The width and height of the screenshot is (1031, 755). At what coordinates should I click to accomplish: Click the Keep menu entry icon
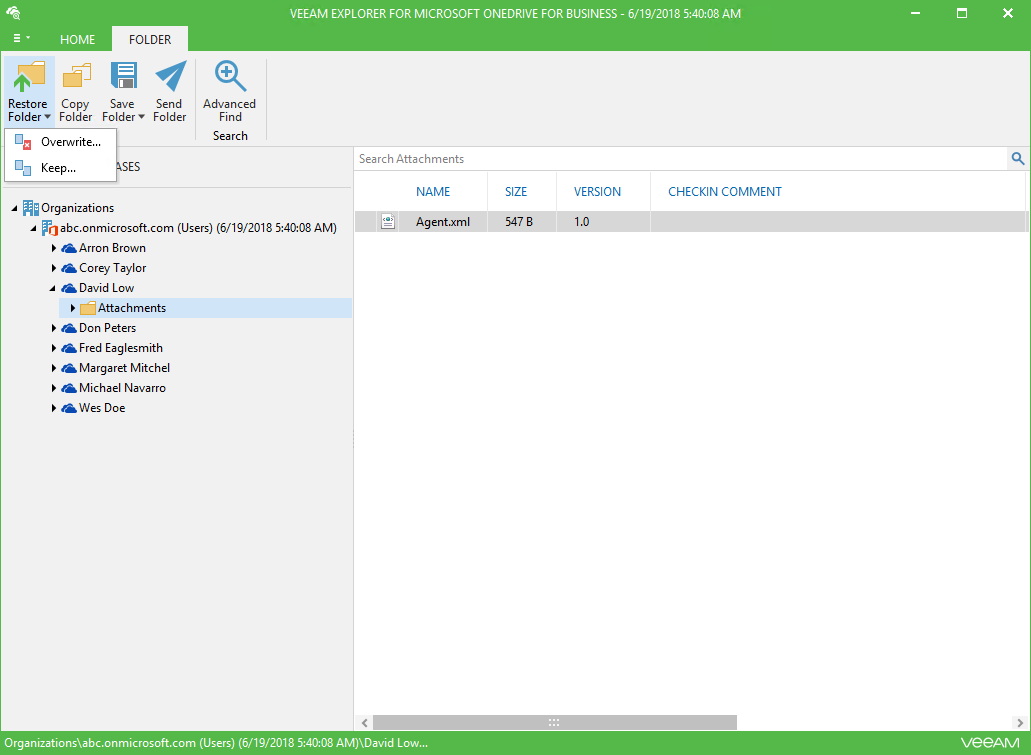tap(23, 168)
